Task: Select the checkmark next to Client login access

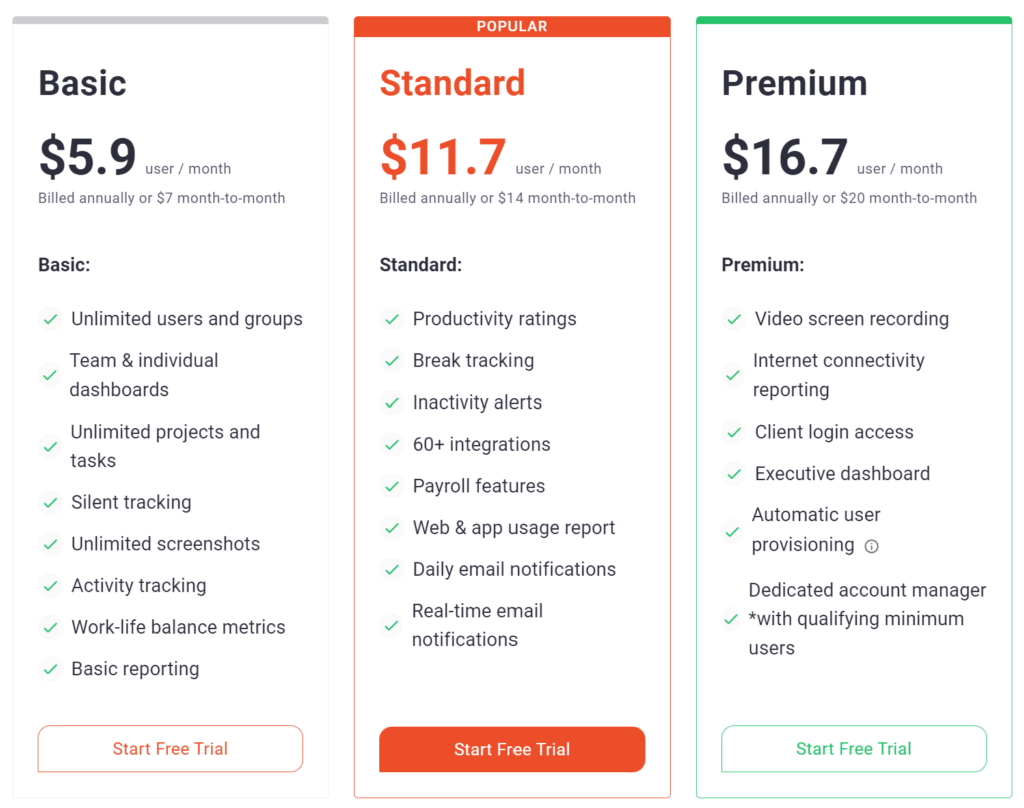Action: point(733,432)
